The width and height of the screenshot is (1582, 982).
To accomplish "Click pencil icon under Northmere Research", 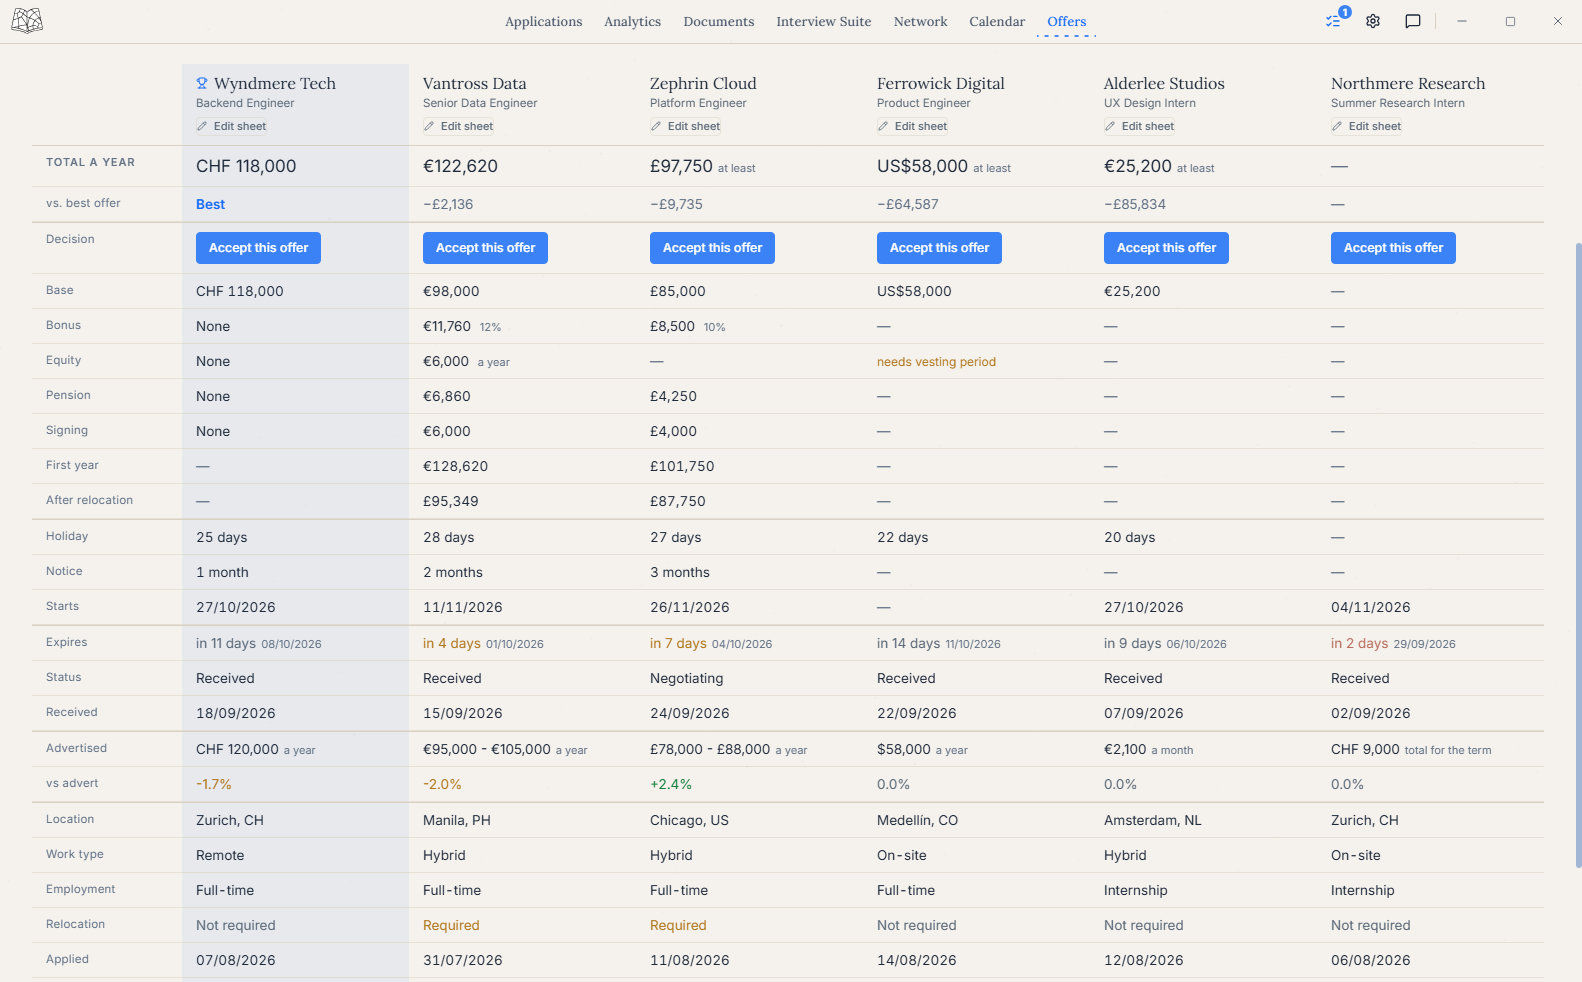I will (1337, 126).
